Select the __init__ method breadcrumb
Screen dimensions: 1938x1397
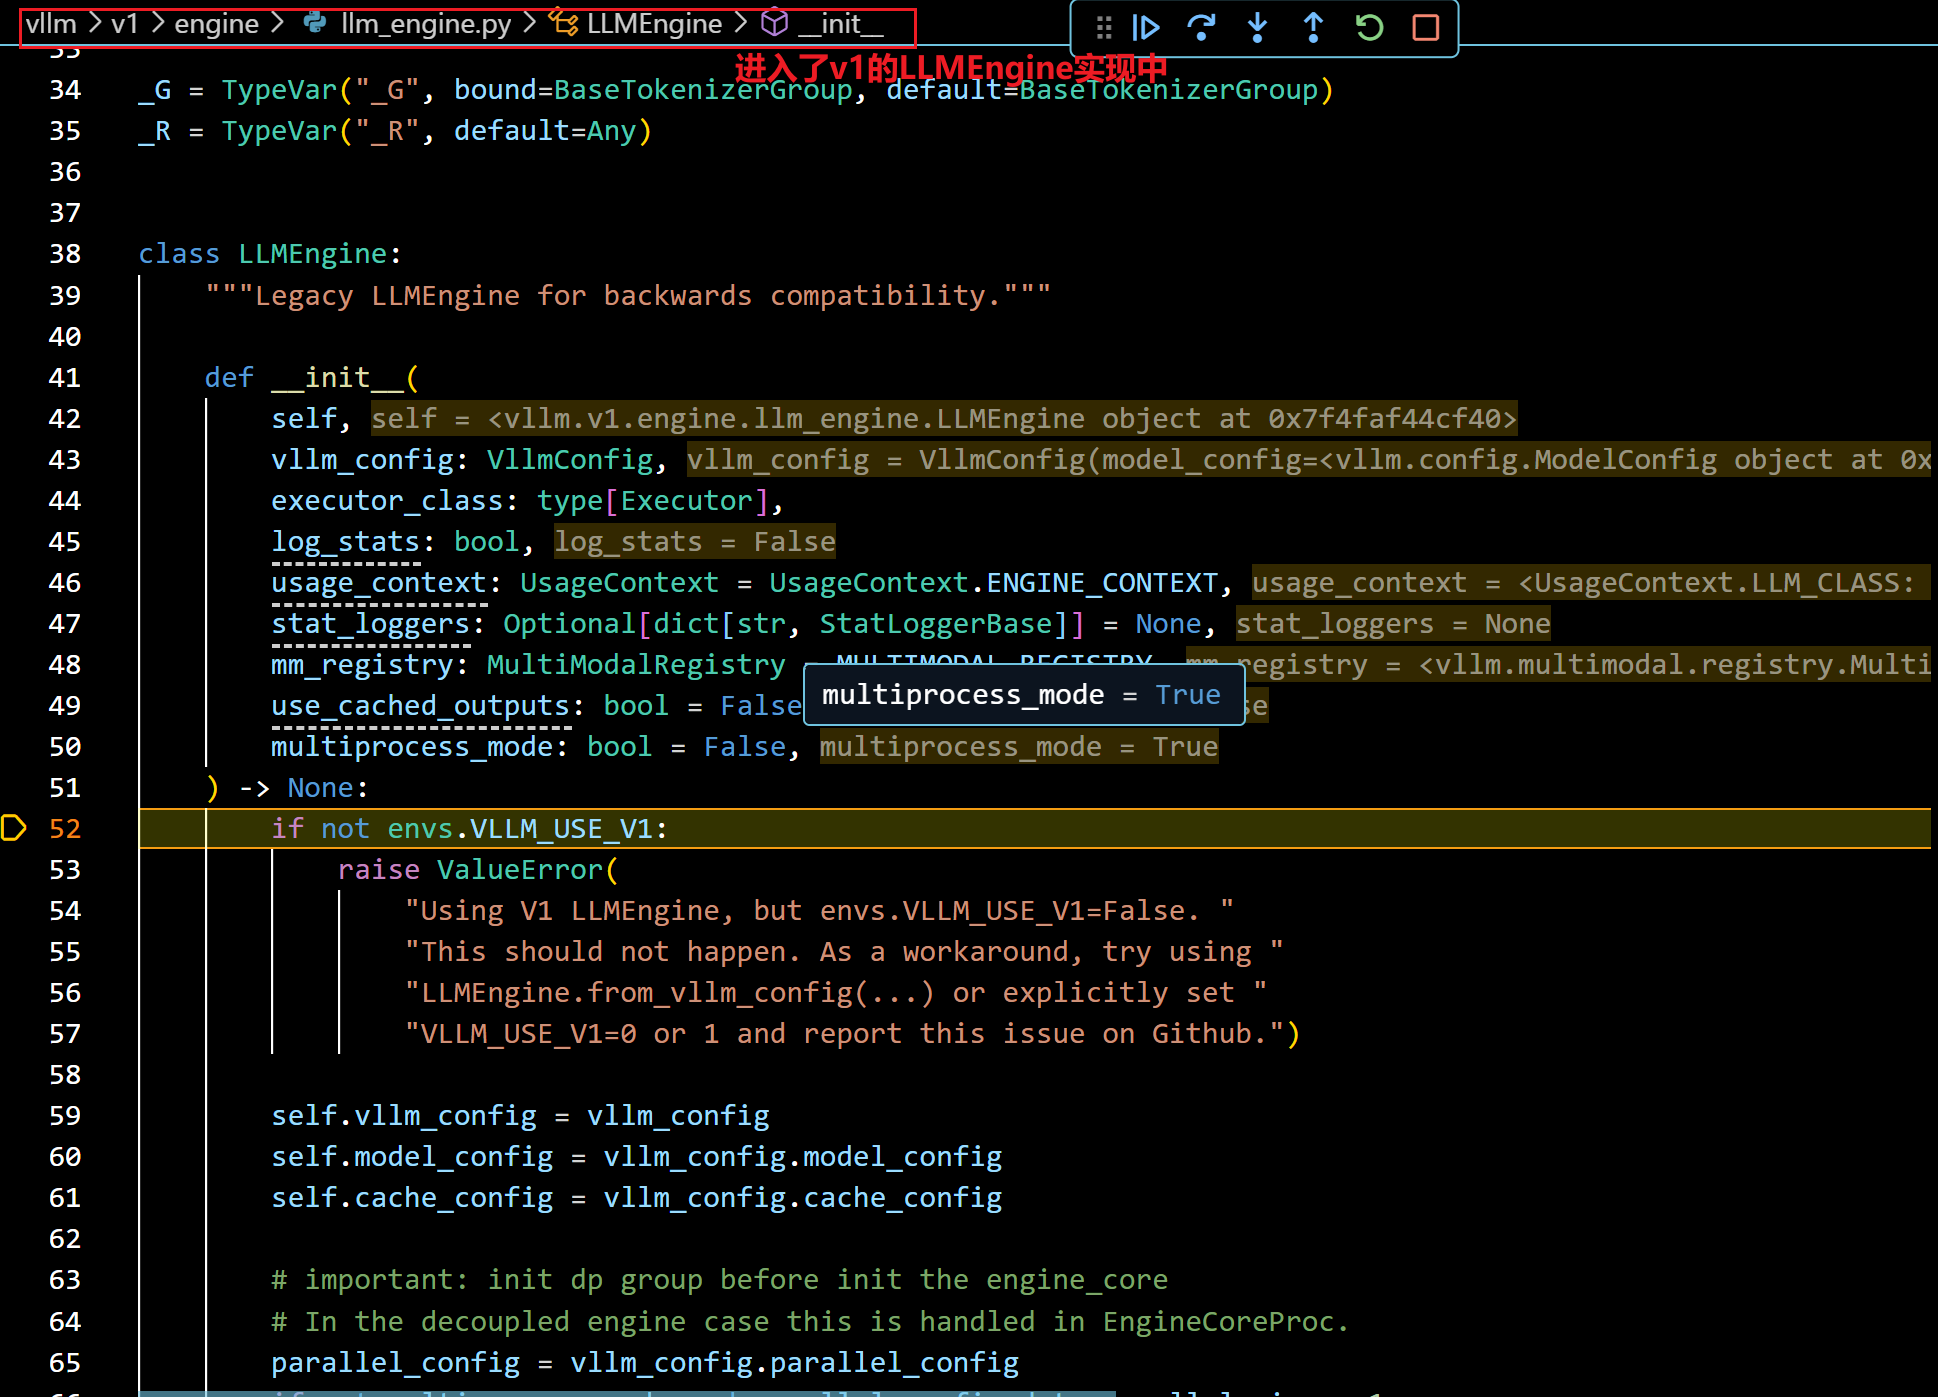[x=840, y=23]
